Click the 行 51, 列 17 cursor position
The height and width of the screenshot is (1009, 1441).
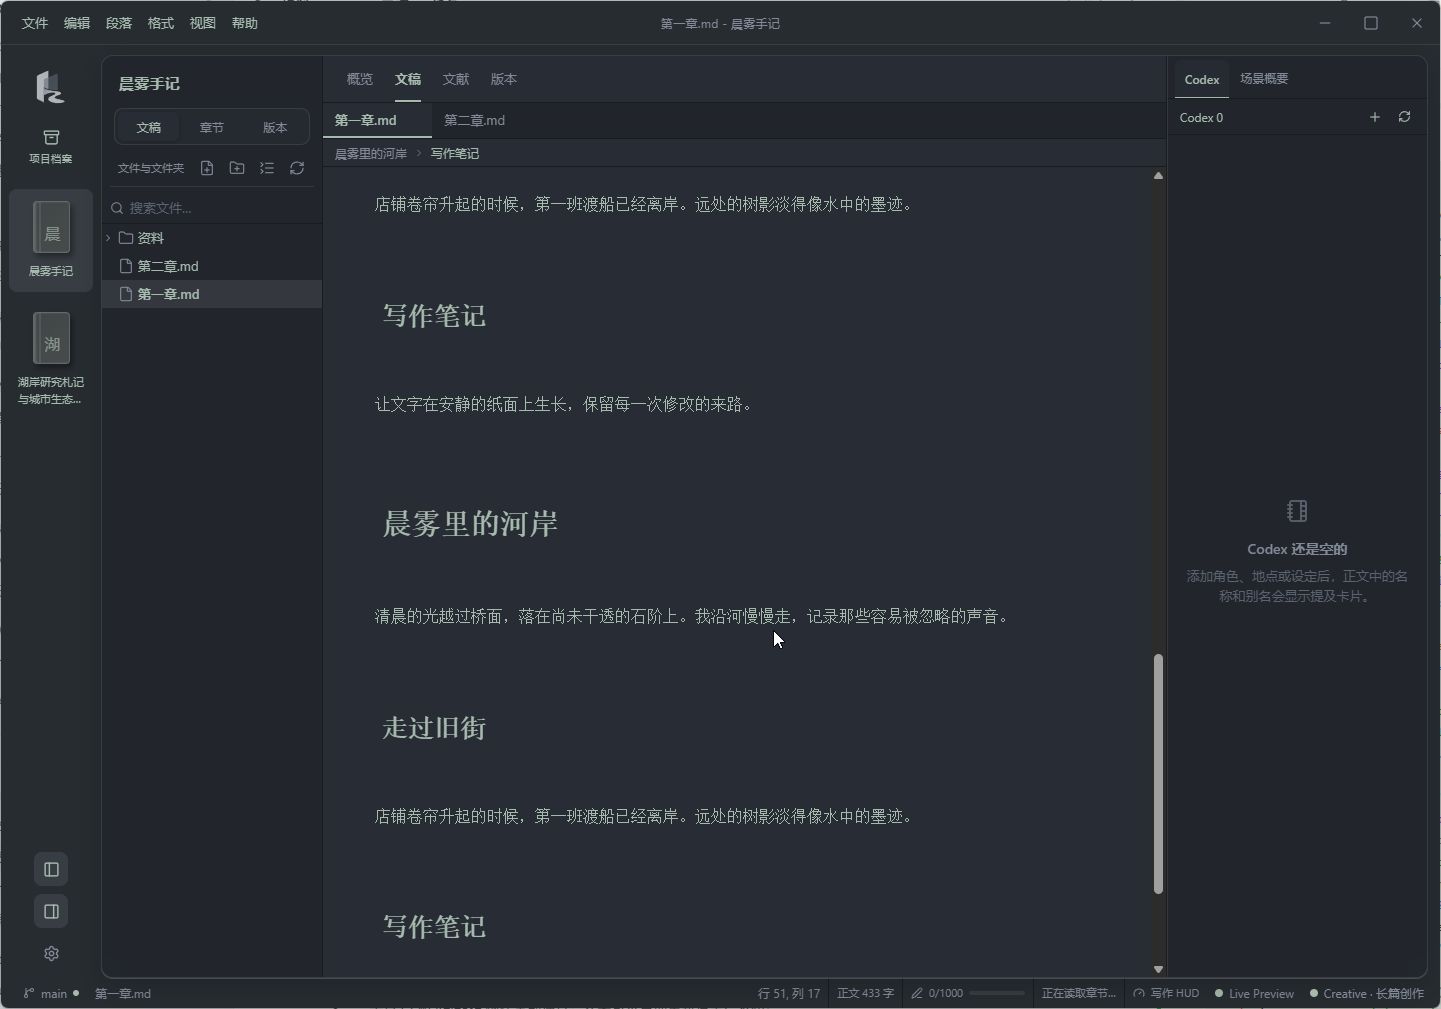coord(789,993)
